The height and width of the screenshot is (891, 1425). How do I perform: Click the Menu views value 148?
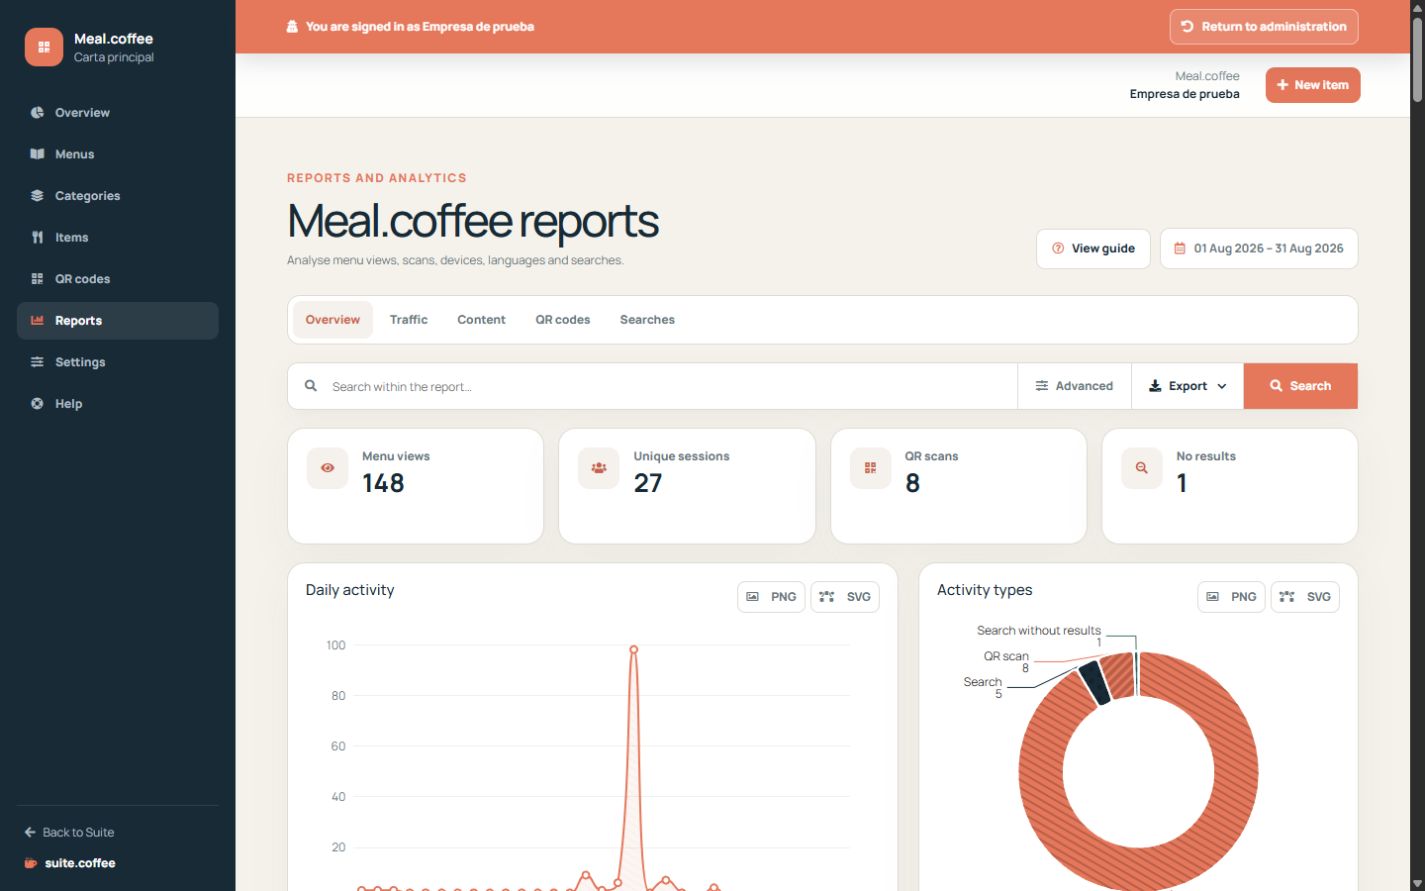click(383, 483)
